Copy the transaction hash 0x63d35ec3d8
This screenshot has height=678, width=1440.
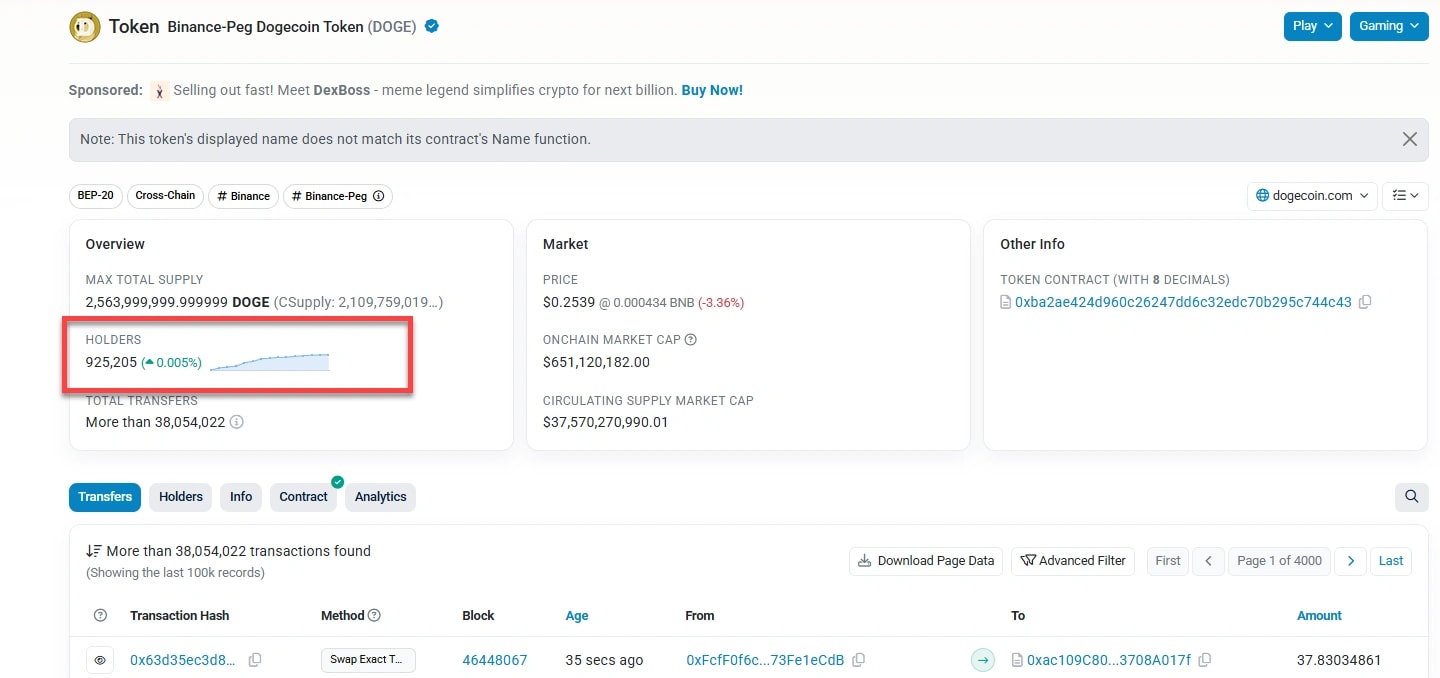[255, 660]
